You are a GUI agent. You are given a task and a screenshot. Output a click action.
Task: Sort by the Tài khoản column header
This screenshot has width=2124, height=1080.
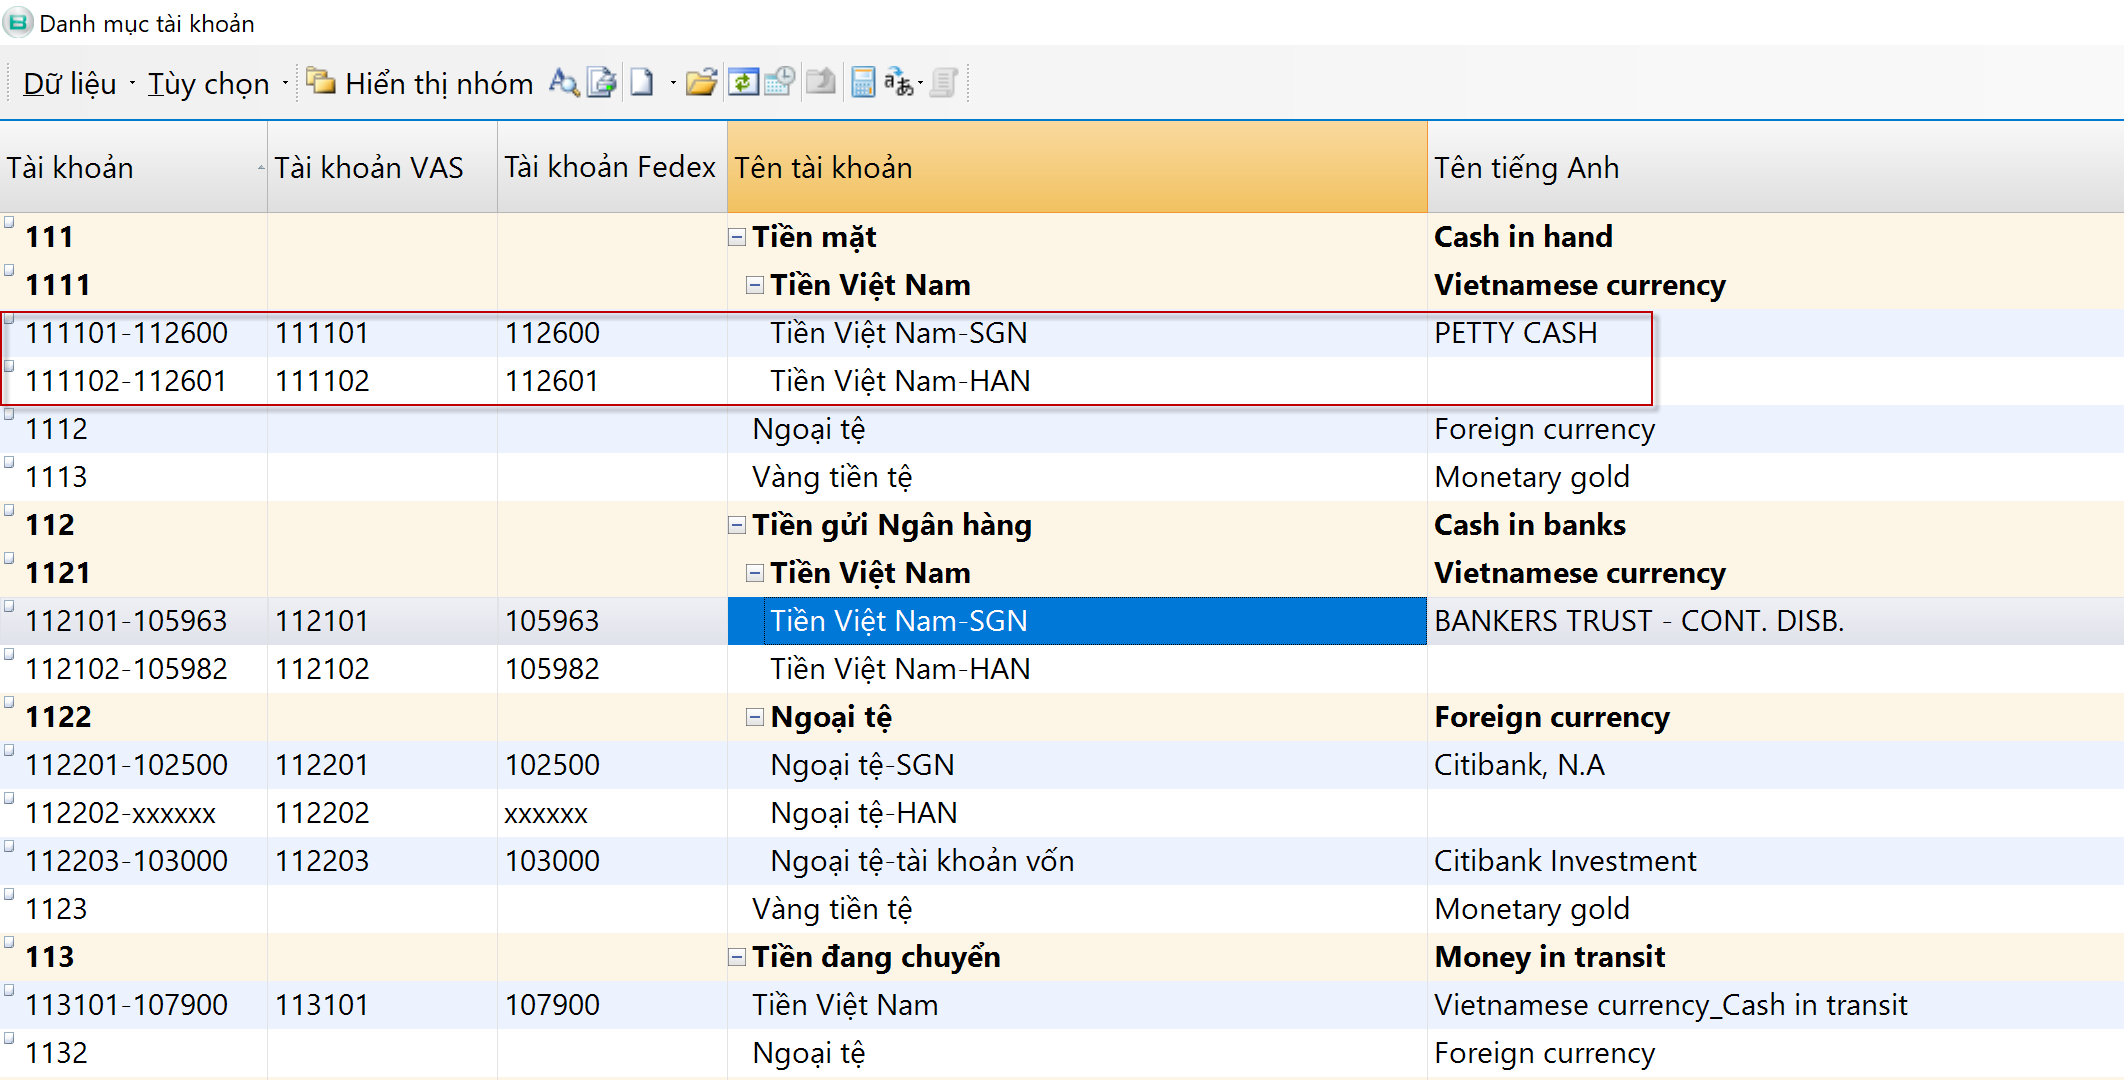click(x=134, y=167)
